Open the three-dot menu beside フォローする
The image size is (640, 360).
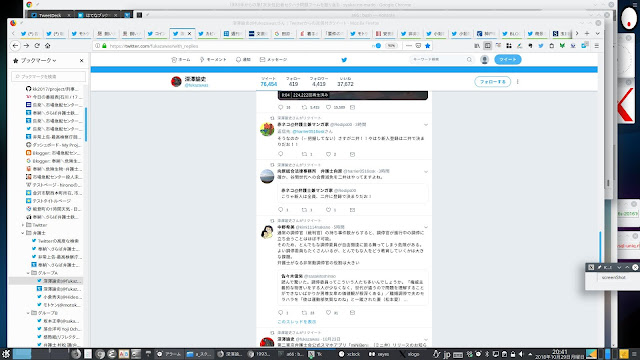coord(518,82)
